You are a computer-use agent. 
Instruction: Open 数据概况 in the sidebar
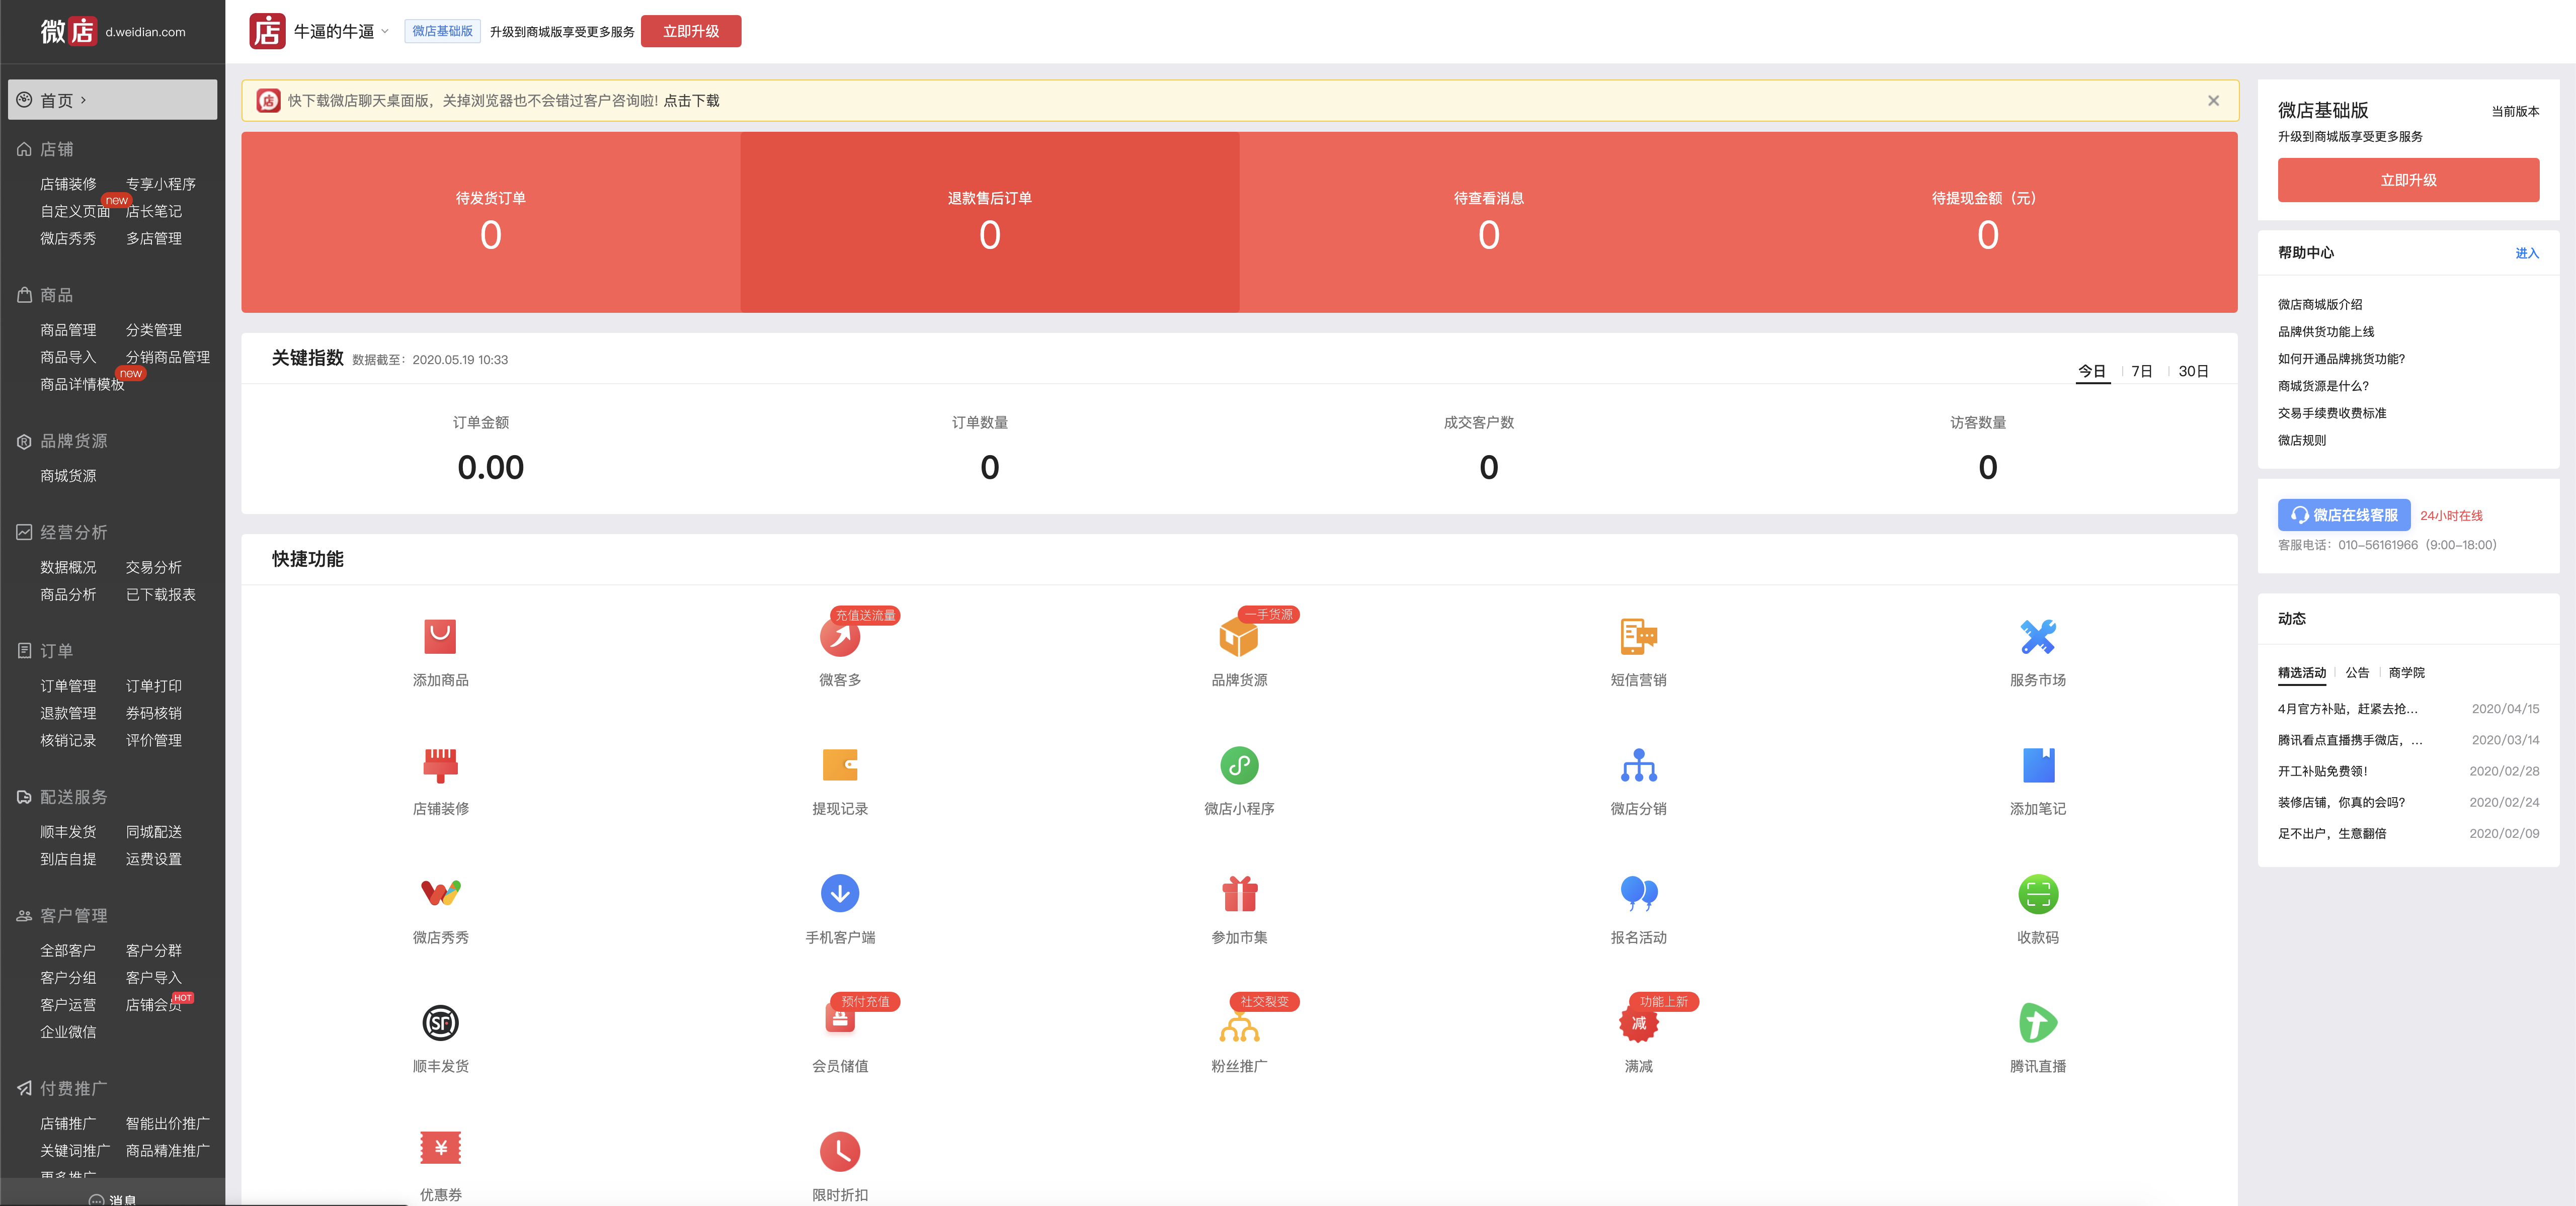point(68,567)
